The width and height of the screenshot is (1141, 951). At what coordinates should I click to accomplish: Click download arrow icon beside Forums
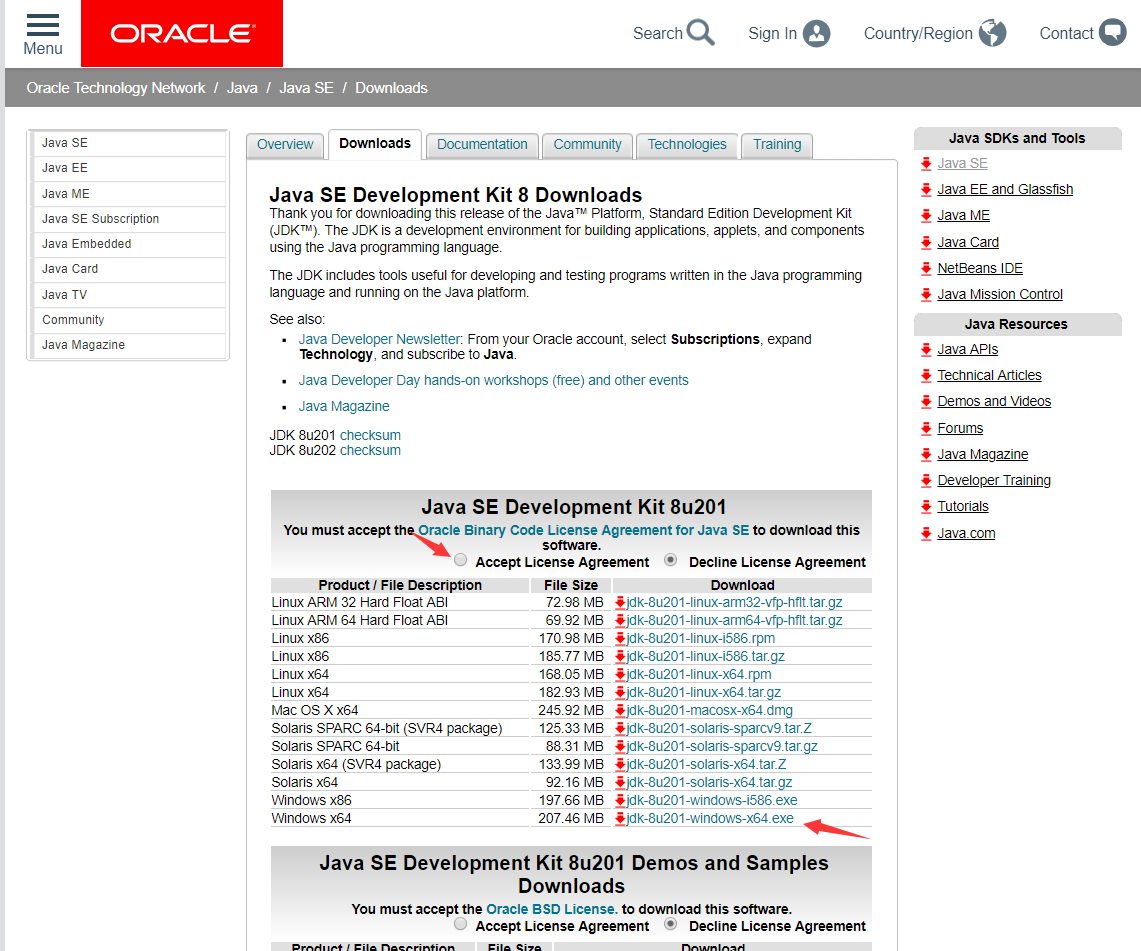pyautogui.click(x=926, y=429)
